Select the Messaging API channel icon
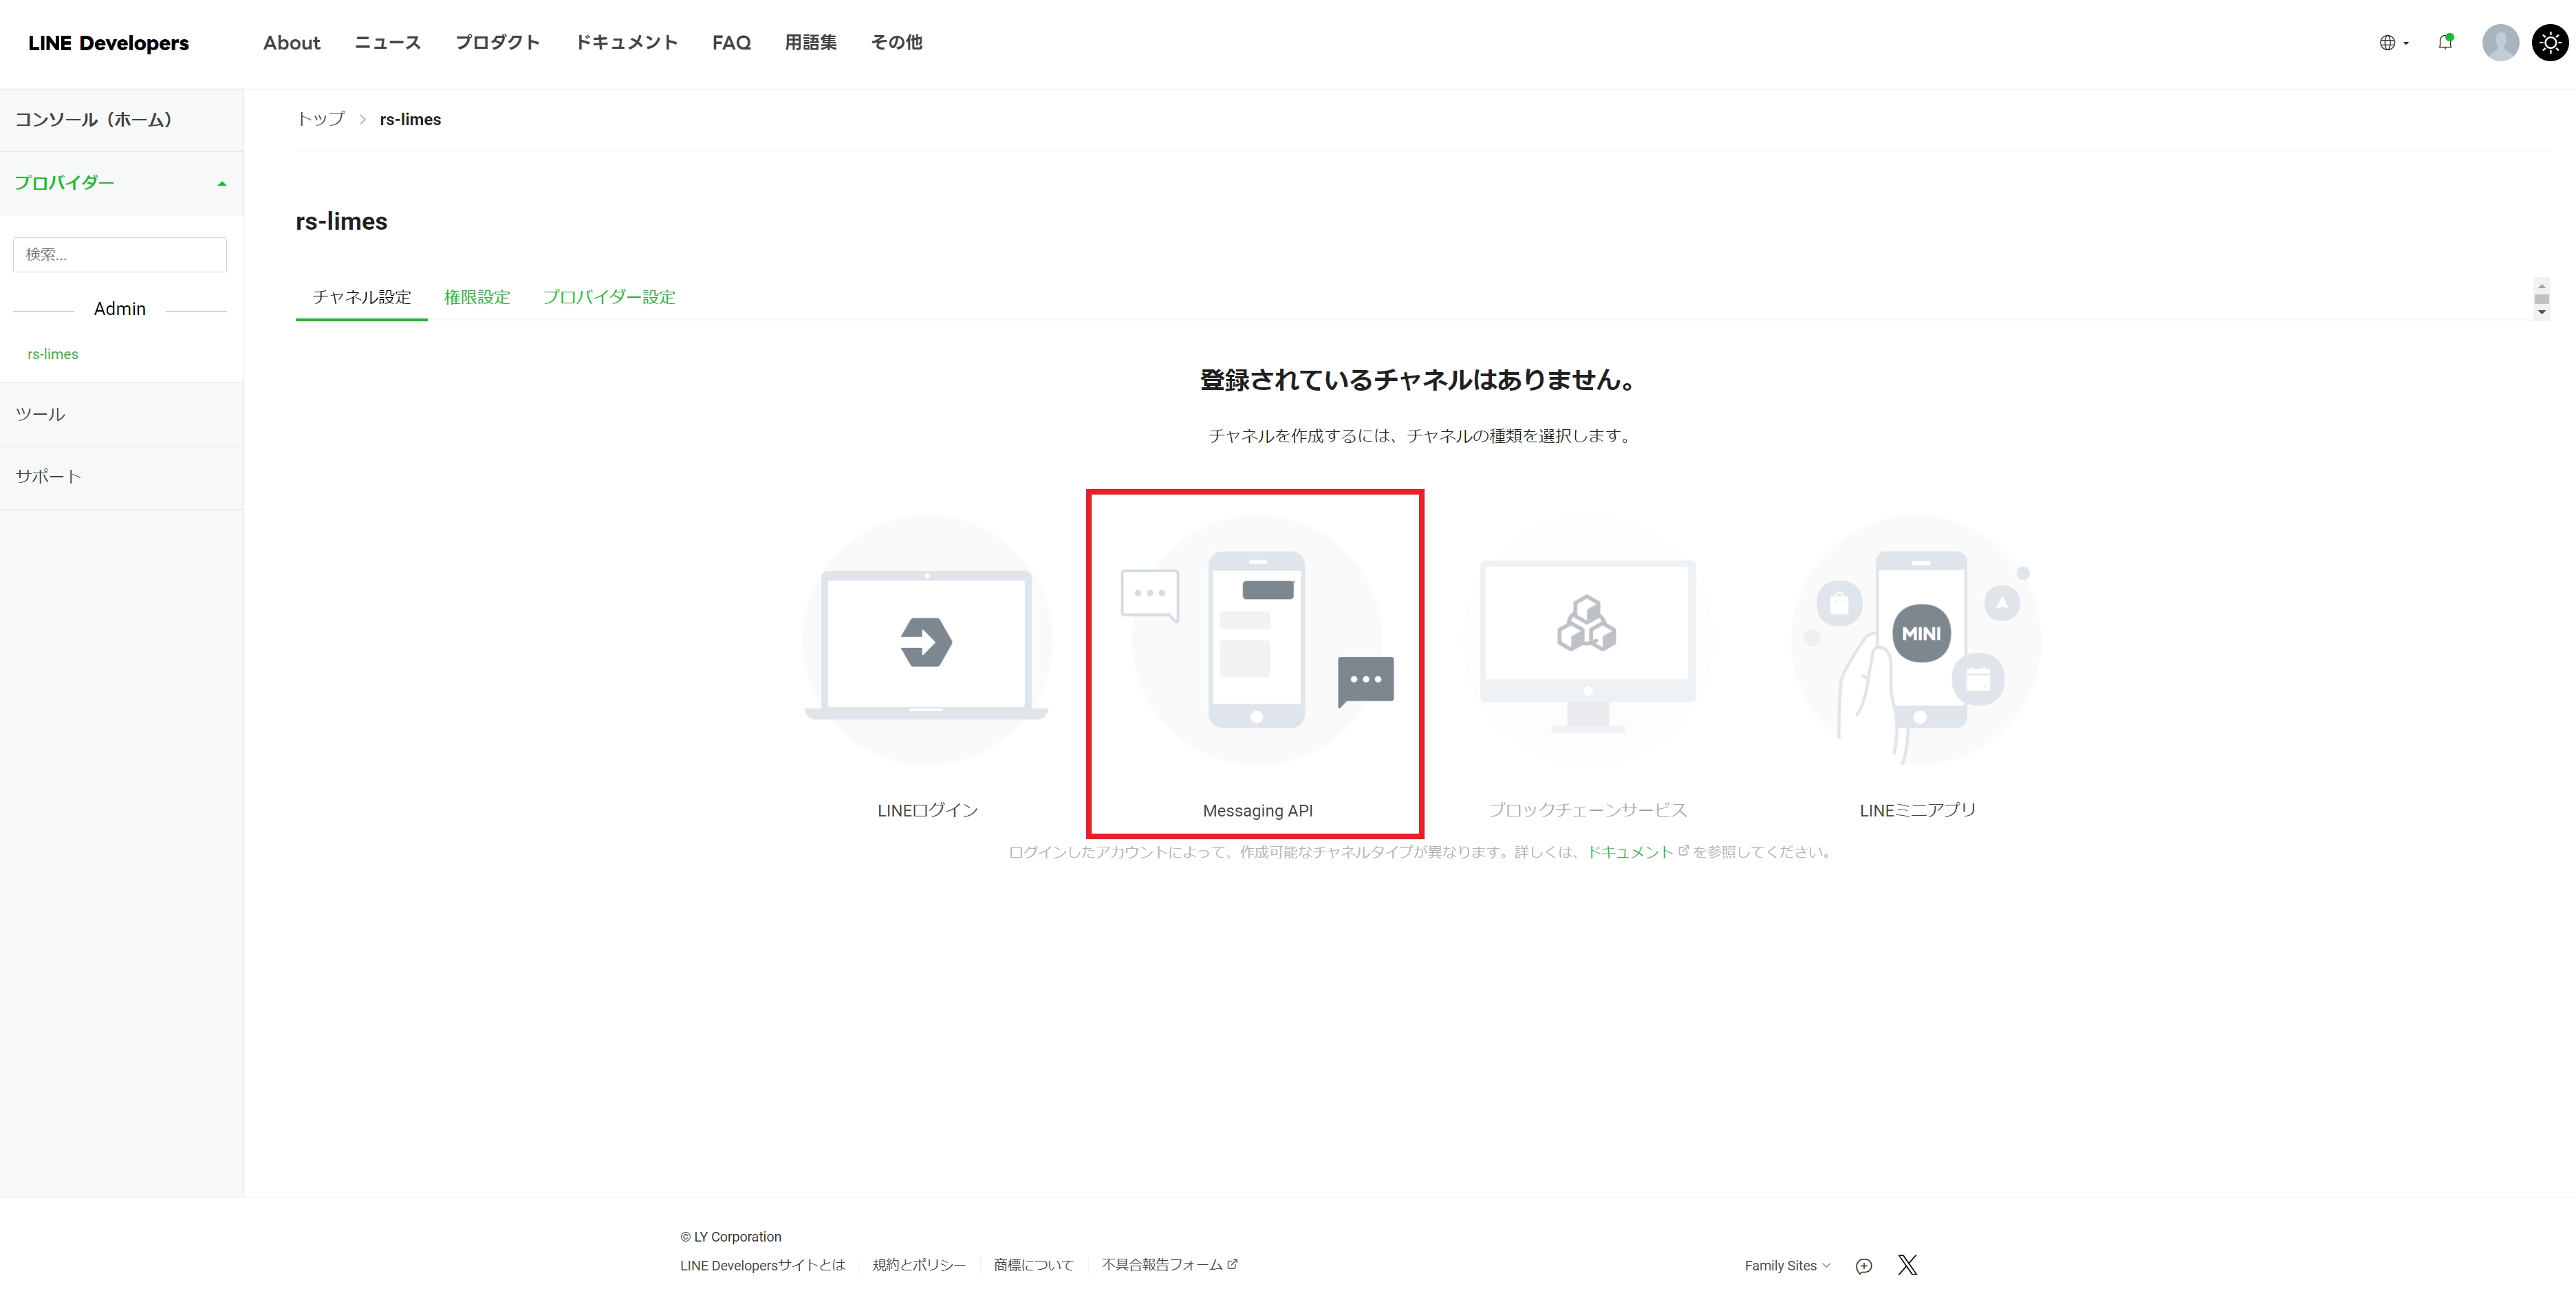Viewport: 2576px width, 1300px height. tap(1257, 641)
